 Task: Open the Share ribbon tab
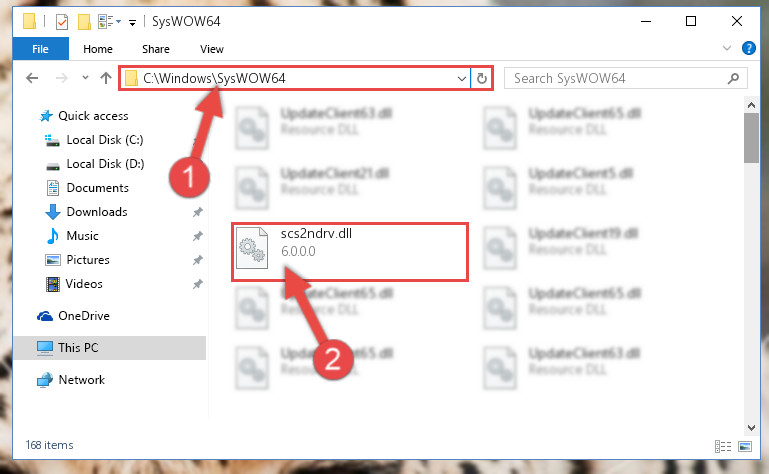[155, 49]
